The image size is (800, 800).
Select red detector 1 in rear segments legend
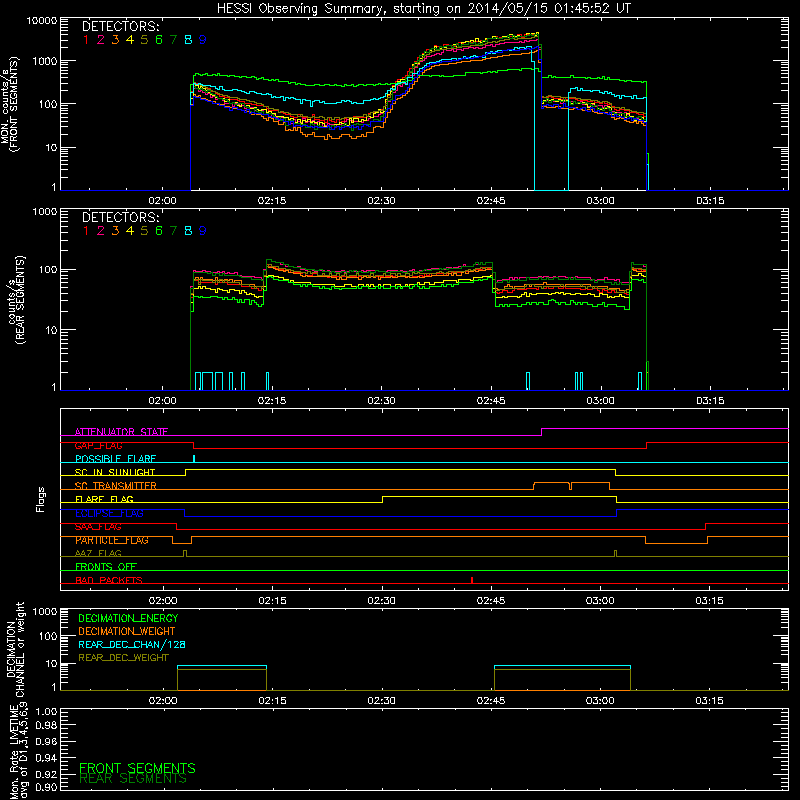86,231
